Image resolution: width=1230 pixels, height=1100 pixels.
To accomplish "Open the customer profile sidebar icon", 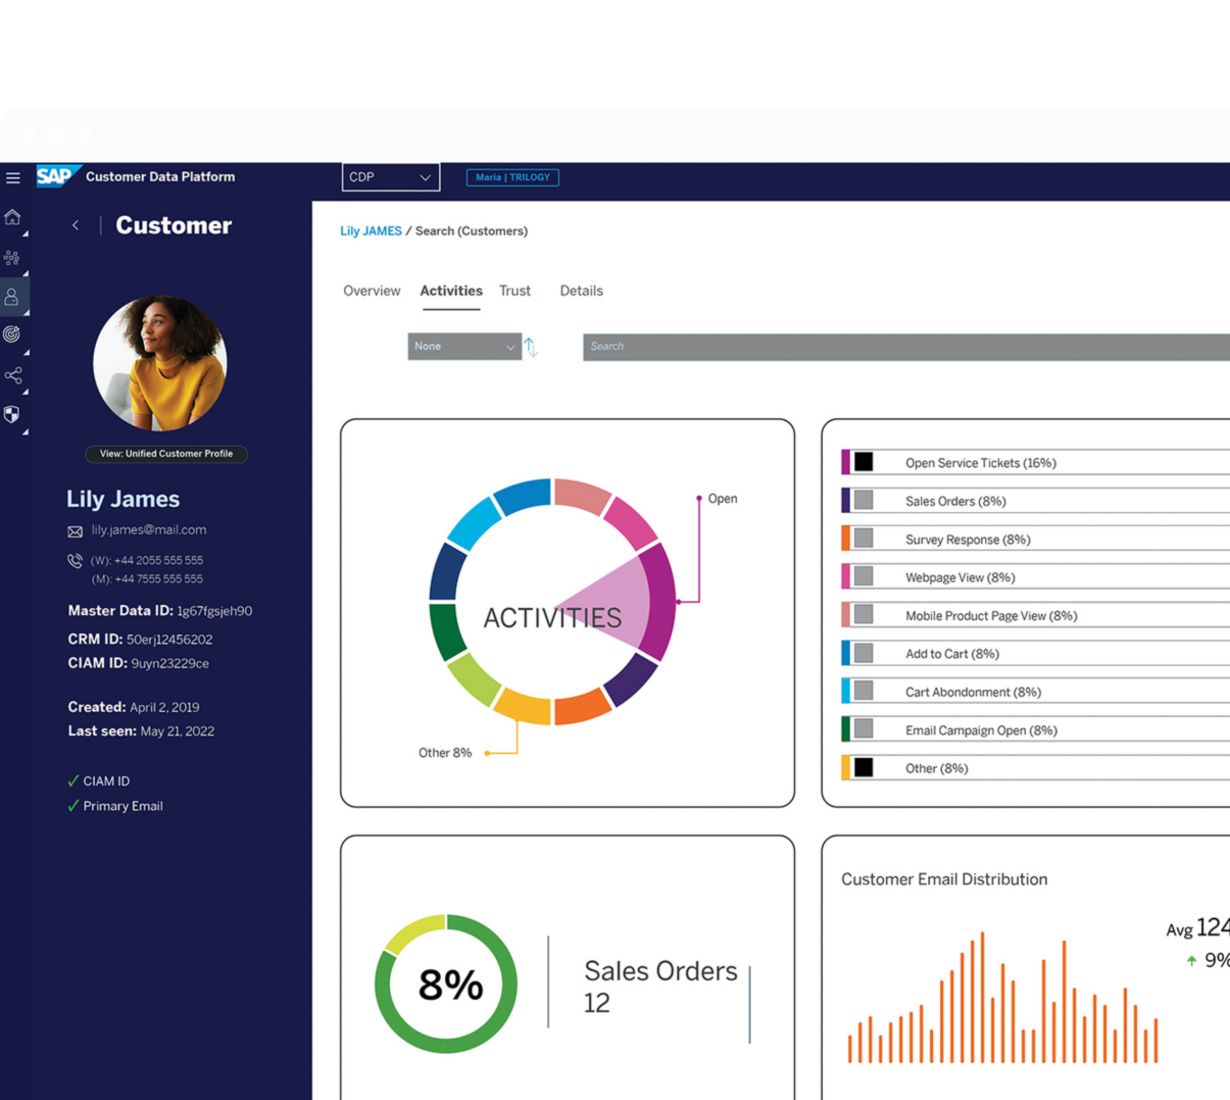I will coord(12,297).
